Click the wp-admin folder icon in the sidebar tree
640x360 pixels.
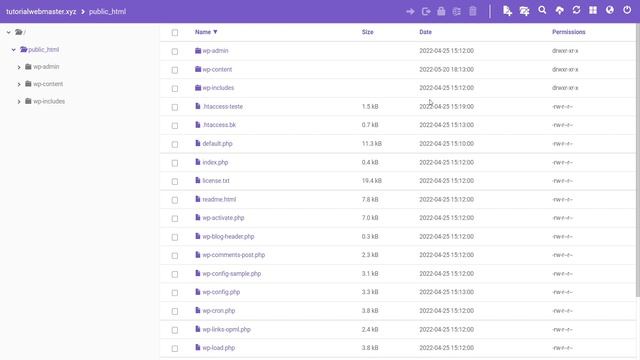click(28, 67)
